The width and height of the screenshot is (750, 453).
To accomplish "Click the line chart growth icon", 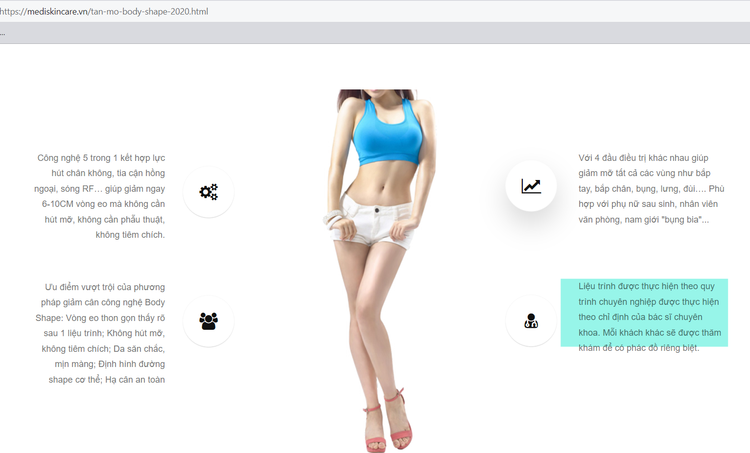I will 531,186.
